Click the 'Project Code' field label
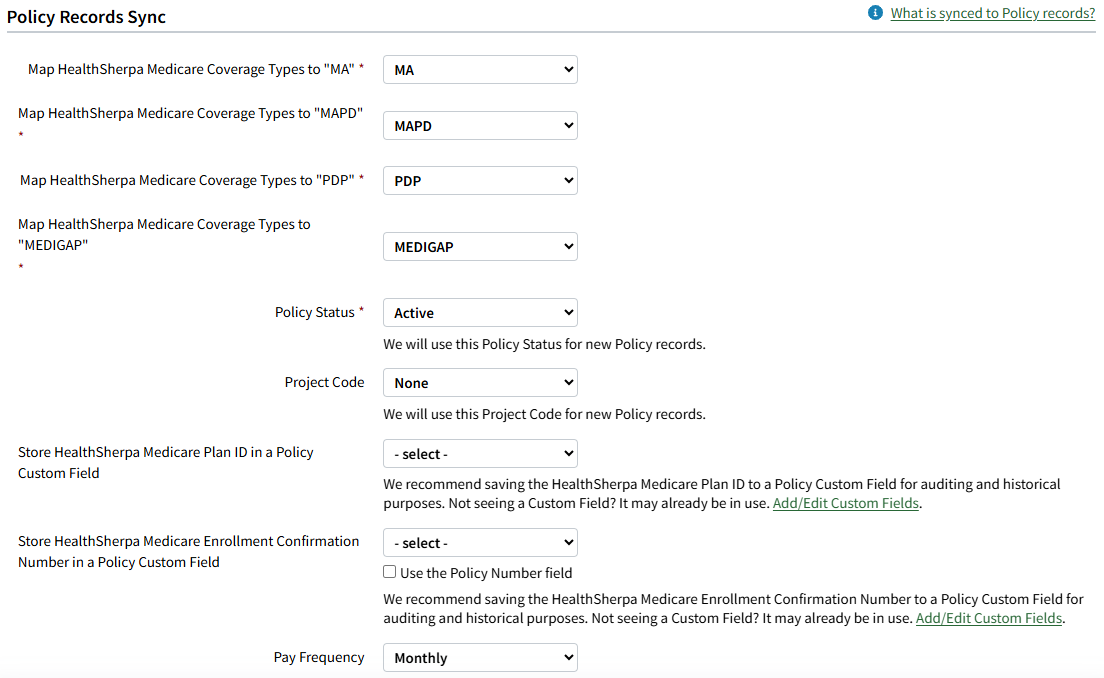The image size is (1104, 678). point(325,382)
